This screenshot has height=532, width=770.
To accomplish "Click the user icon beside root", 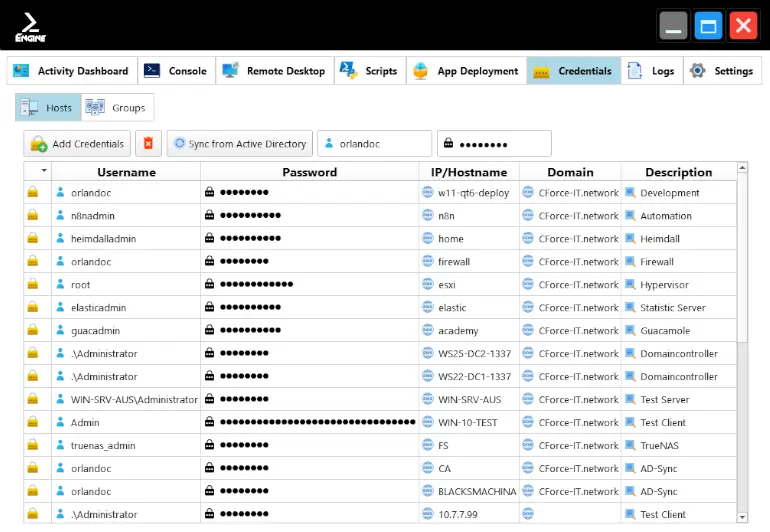I will point(60,285).
